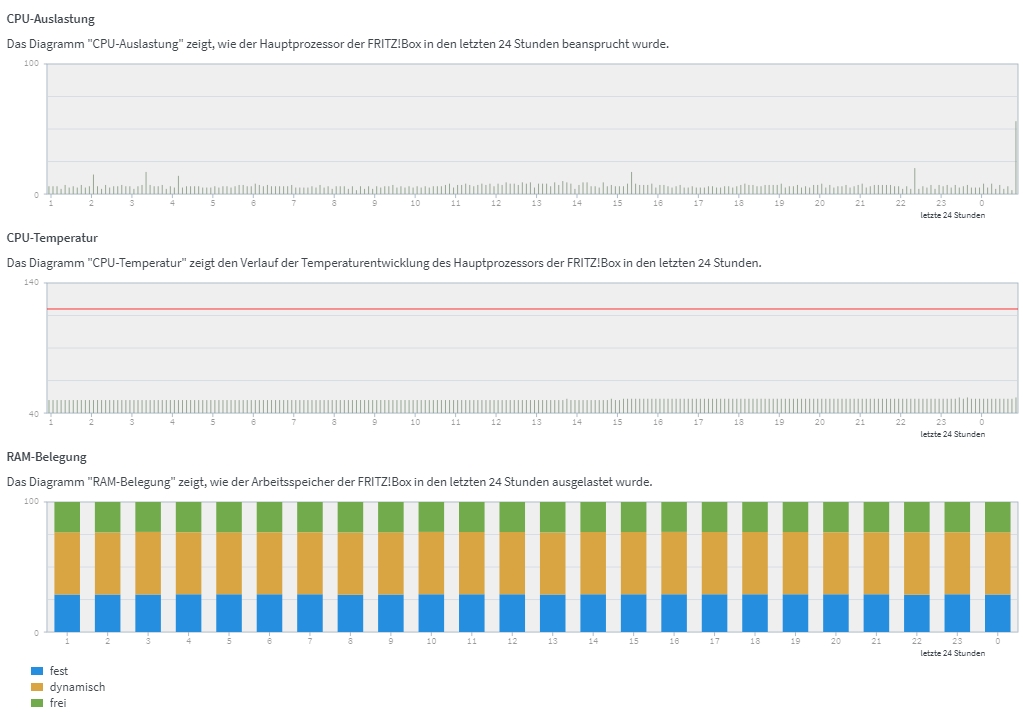Viewport: 1023px width, 712px height.
Task: Click hour label '12' on CPU-Auslastung axis
Action: [496, 204]
